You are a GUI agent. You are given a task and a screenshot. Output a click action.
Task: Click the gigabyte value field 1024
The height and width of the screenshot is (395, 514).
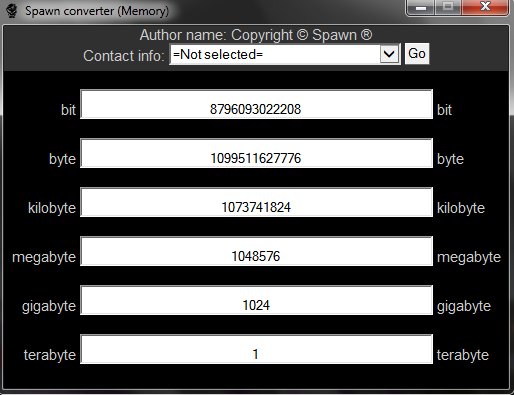[x=256, y=300]
